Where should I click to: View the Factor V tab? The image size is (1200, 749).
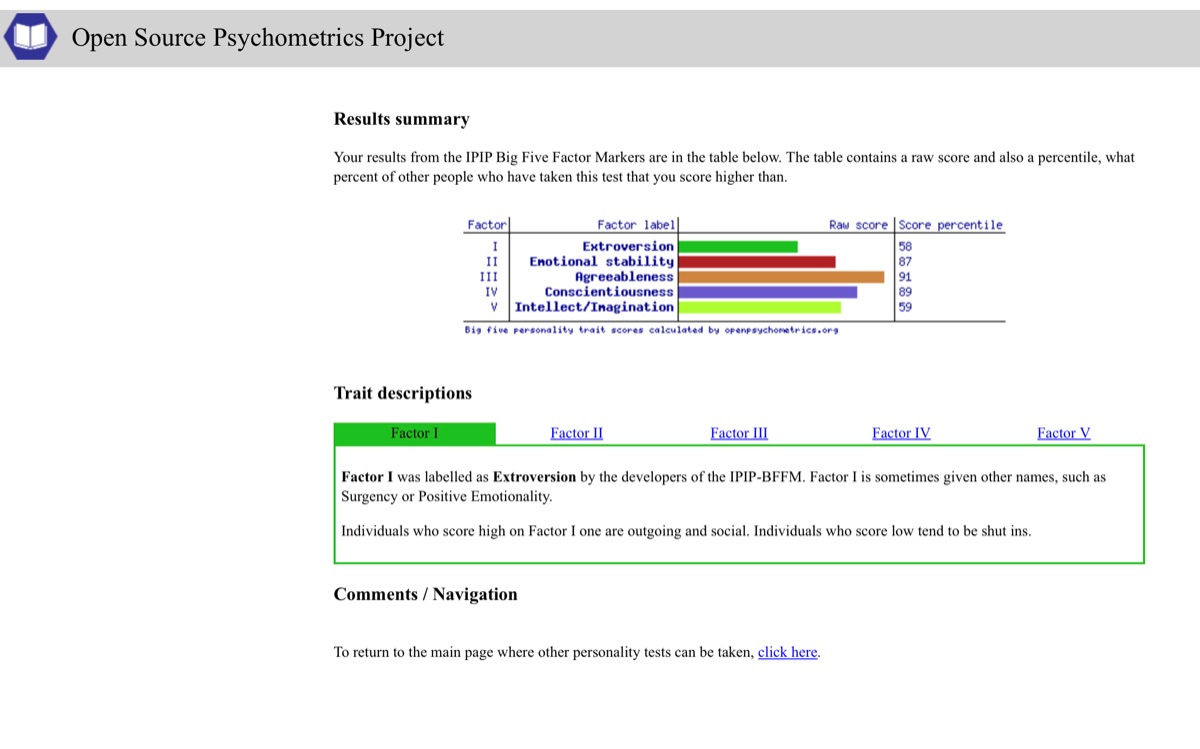(1063, 433)
